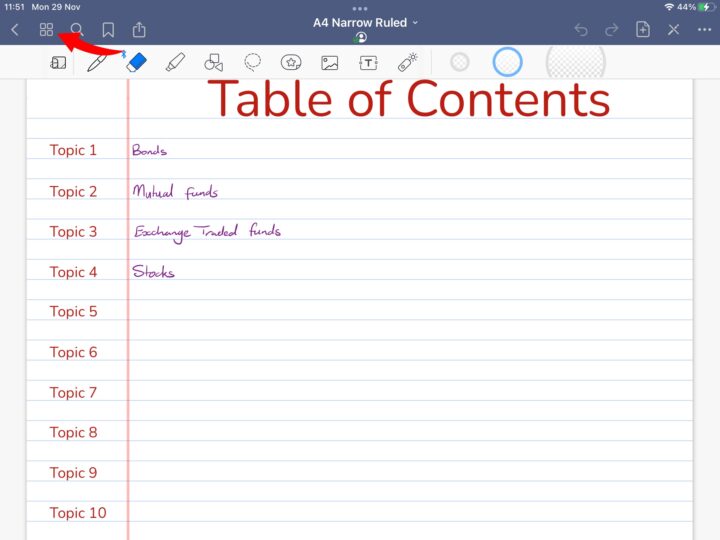
Task: Select the Lasso tool
Action: [x=253, y=62]
